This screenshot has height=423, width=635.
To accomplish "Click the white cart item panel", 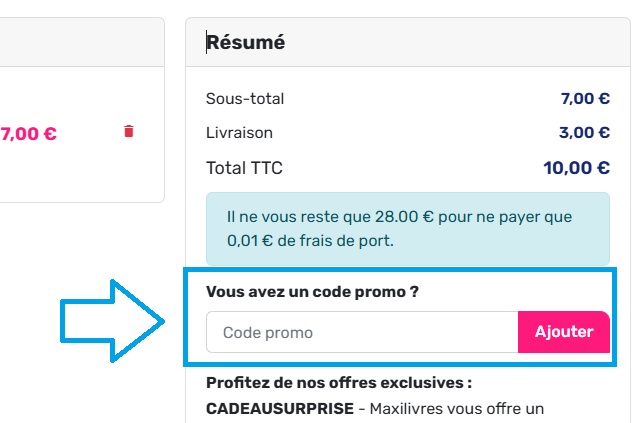I will point(80,170).
